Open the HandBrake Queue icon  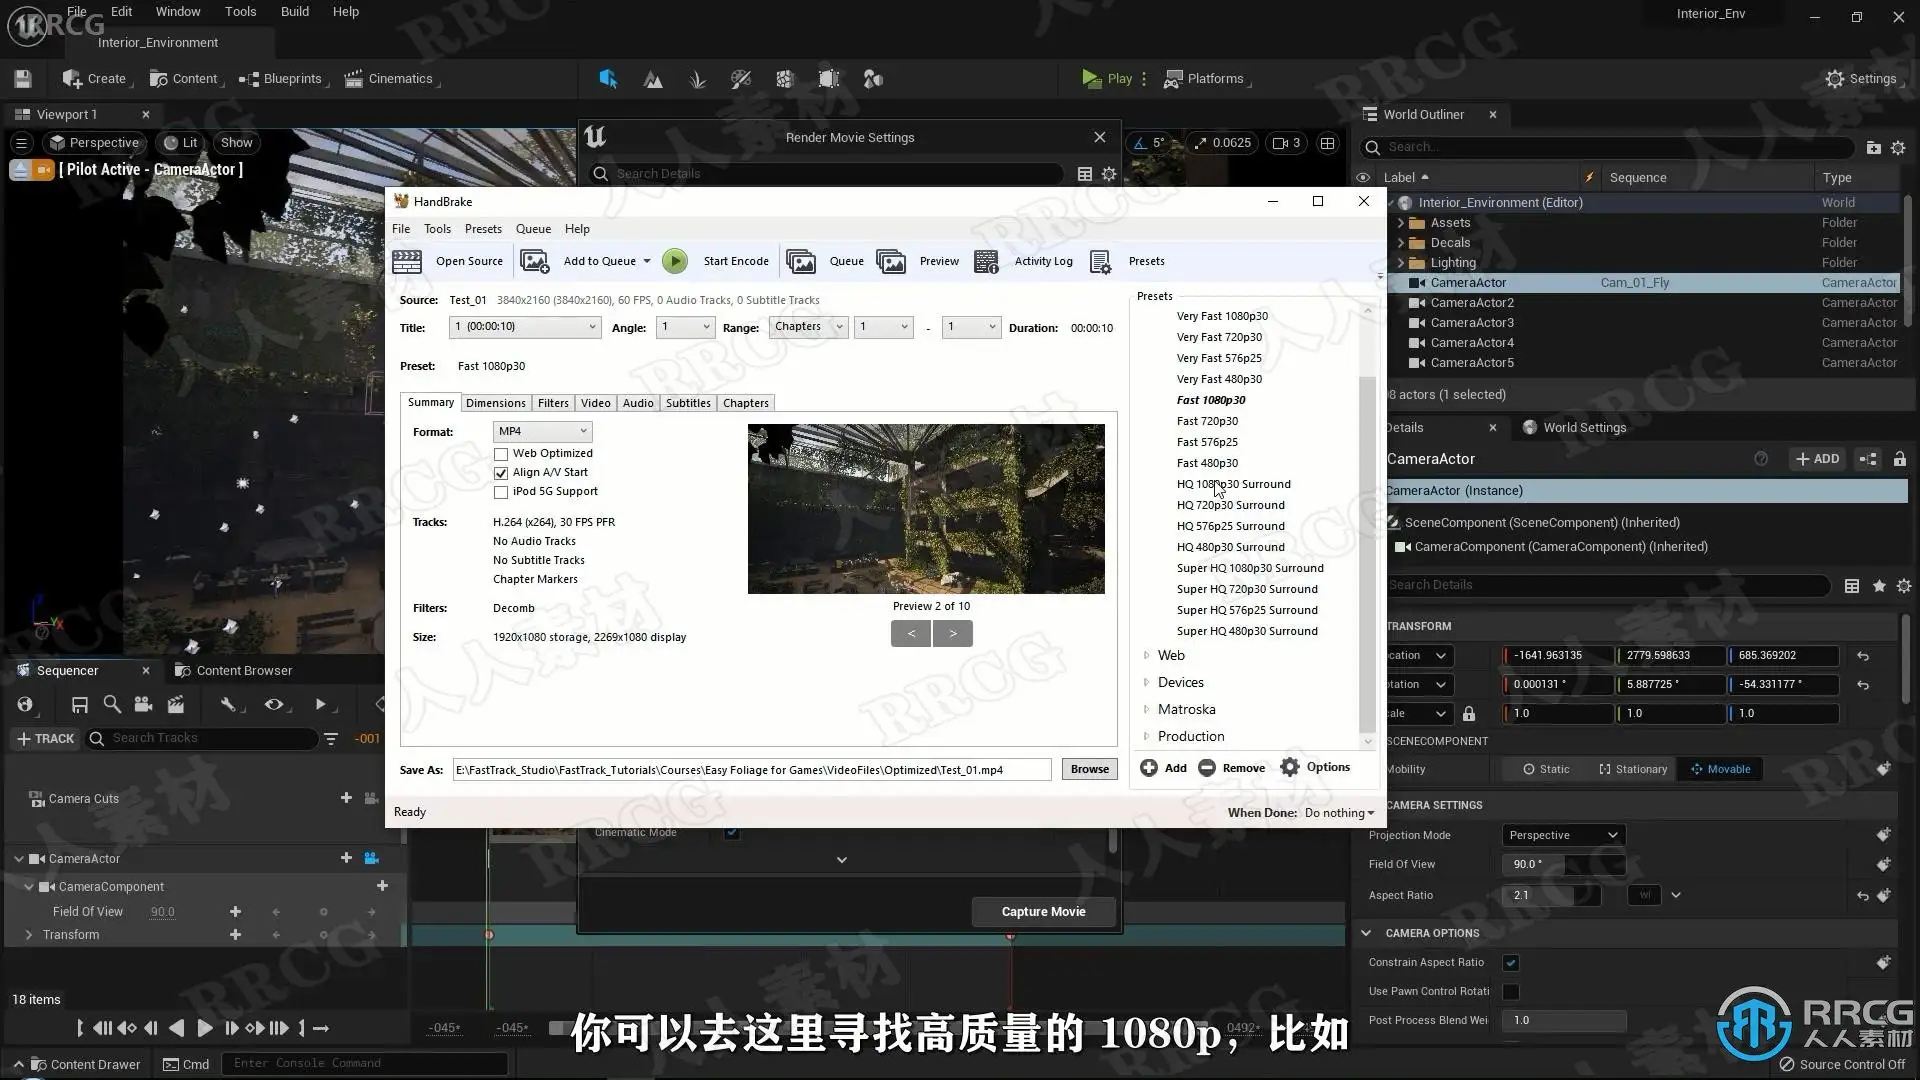[x=801, y=262]
